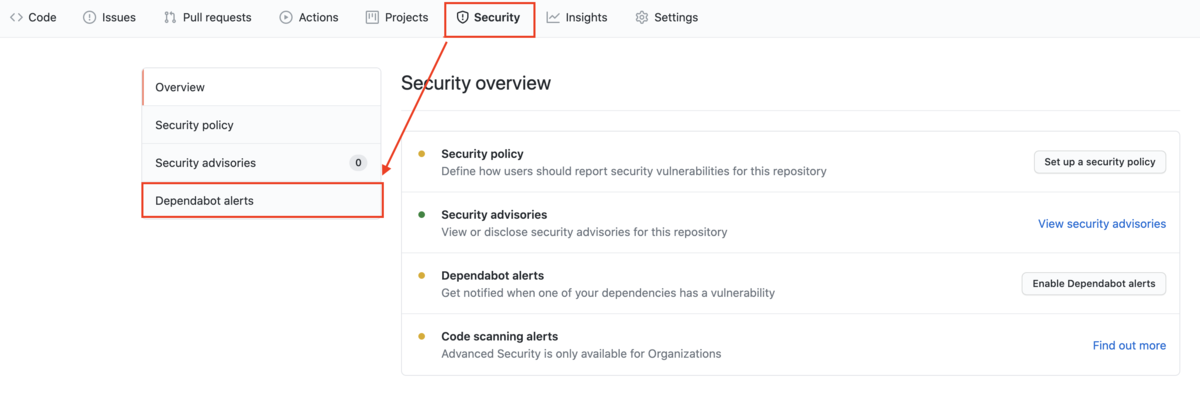Open the Insights tab
This screenshot has height=398, width=1200.
(x=577, y=17)
